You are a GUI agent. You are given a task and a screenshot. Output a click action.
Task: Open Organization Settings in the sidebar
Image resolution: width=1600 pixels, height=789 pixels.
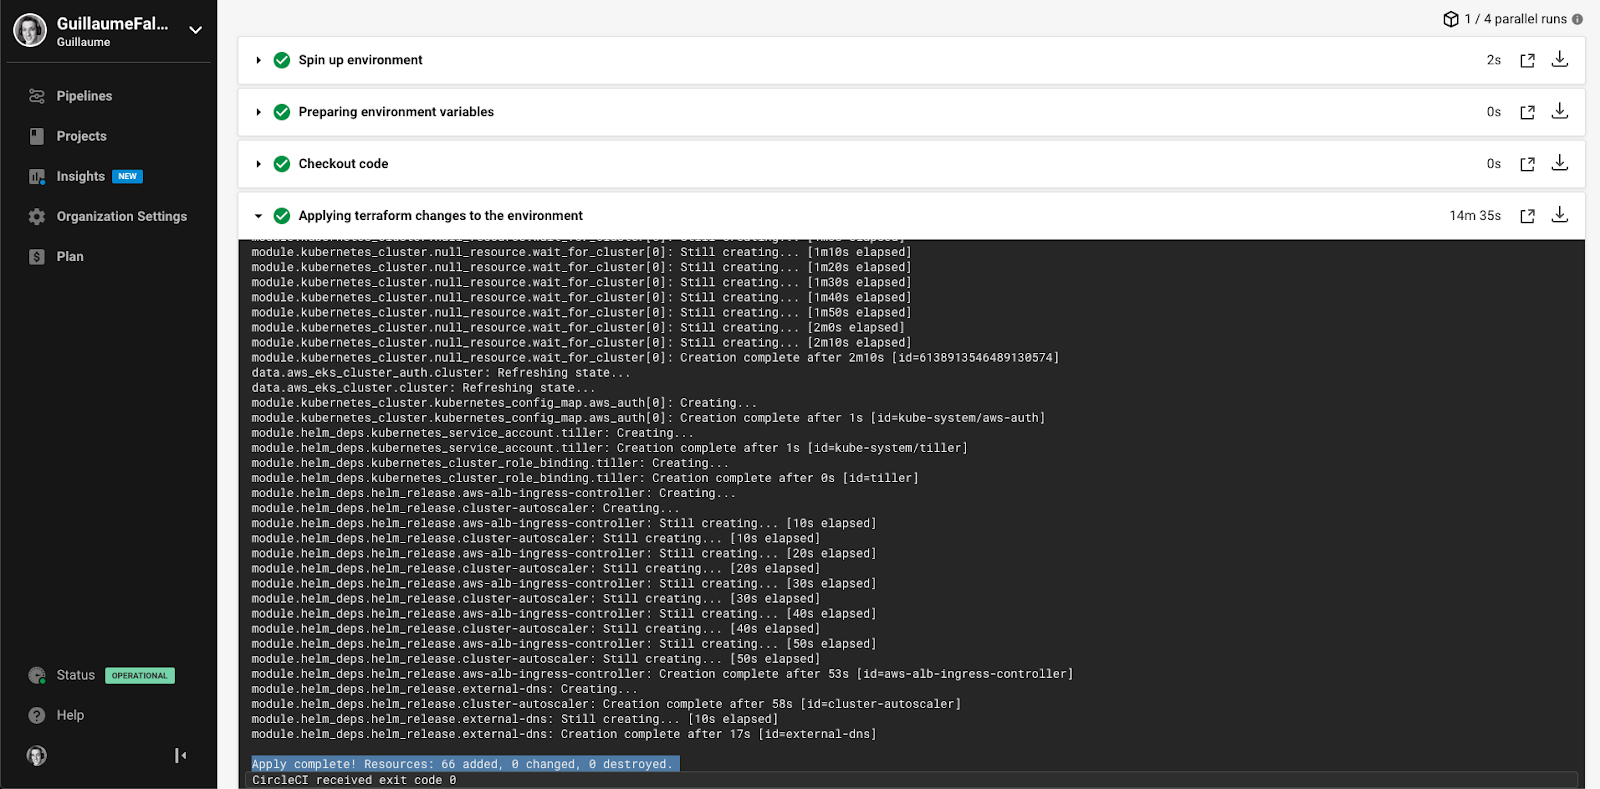[122, 216]
